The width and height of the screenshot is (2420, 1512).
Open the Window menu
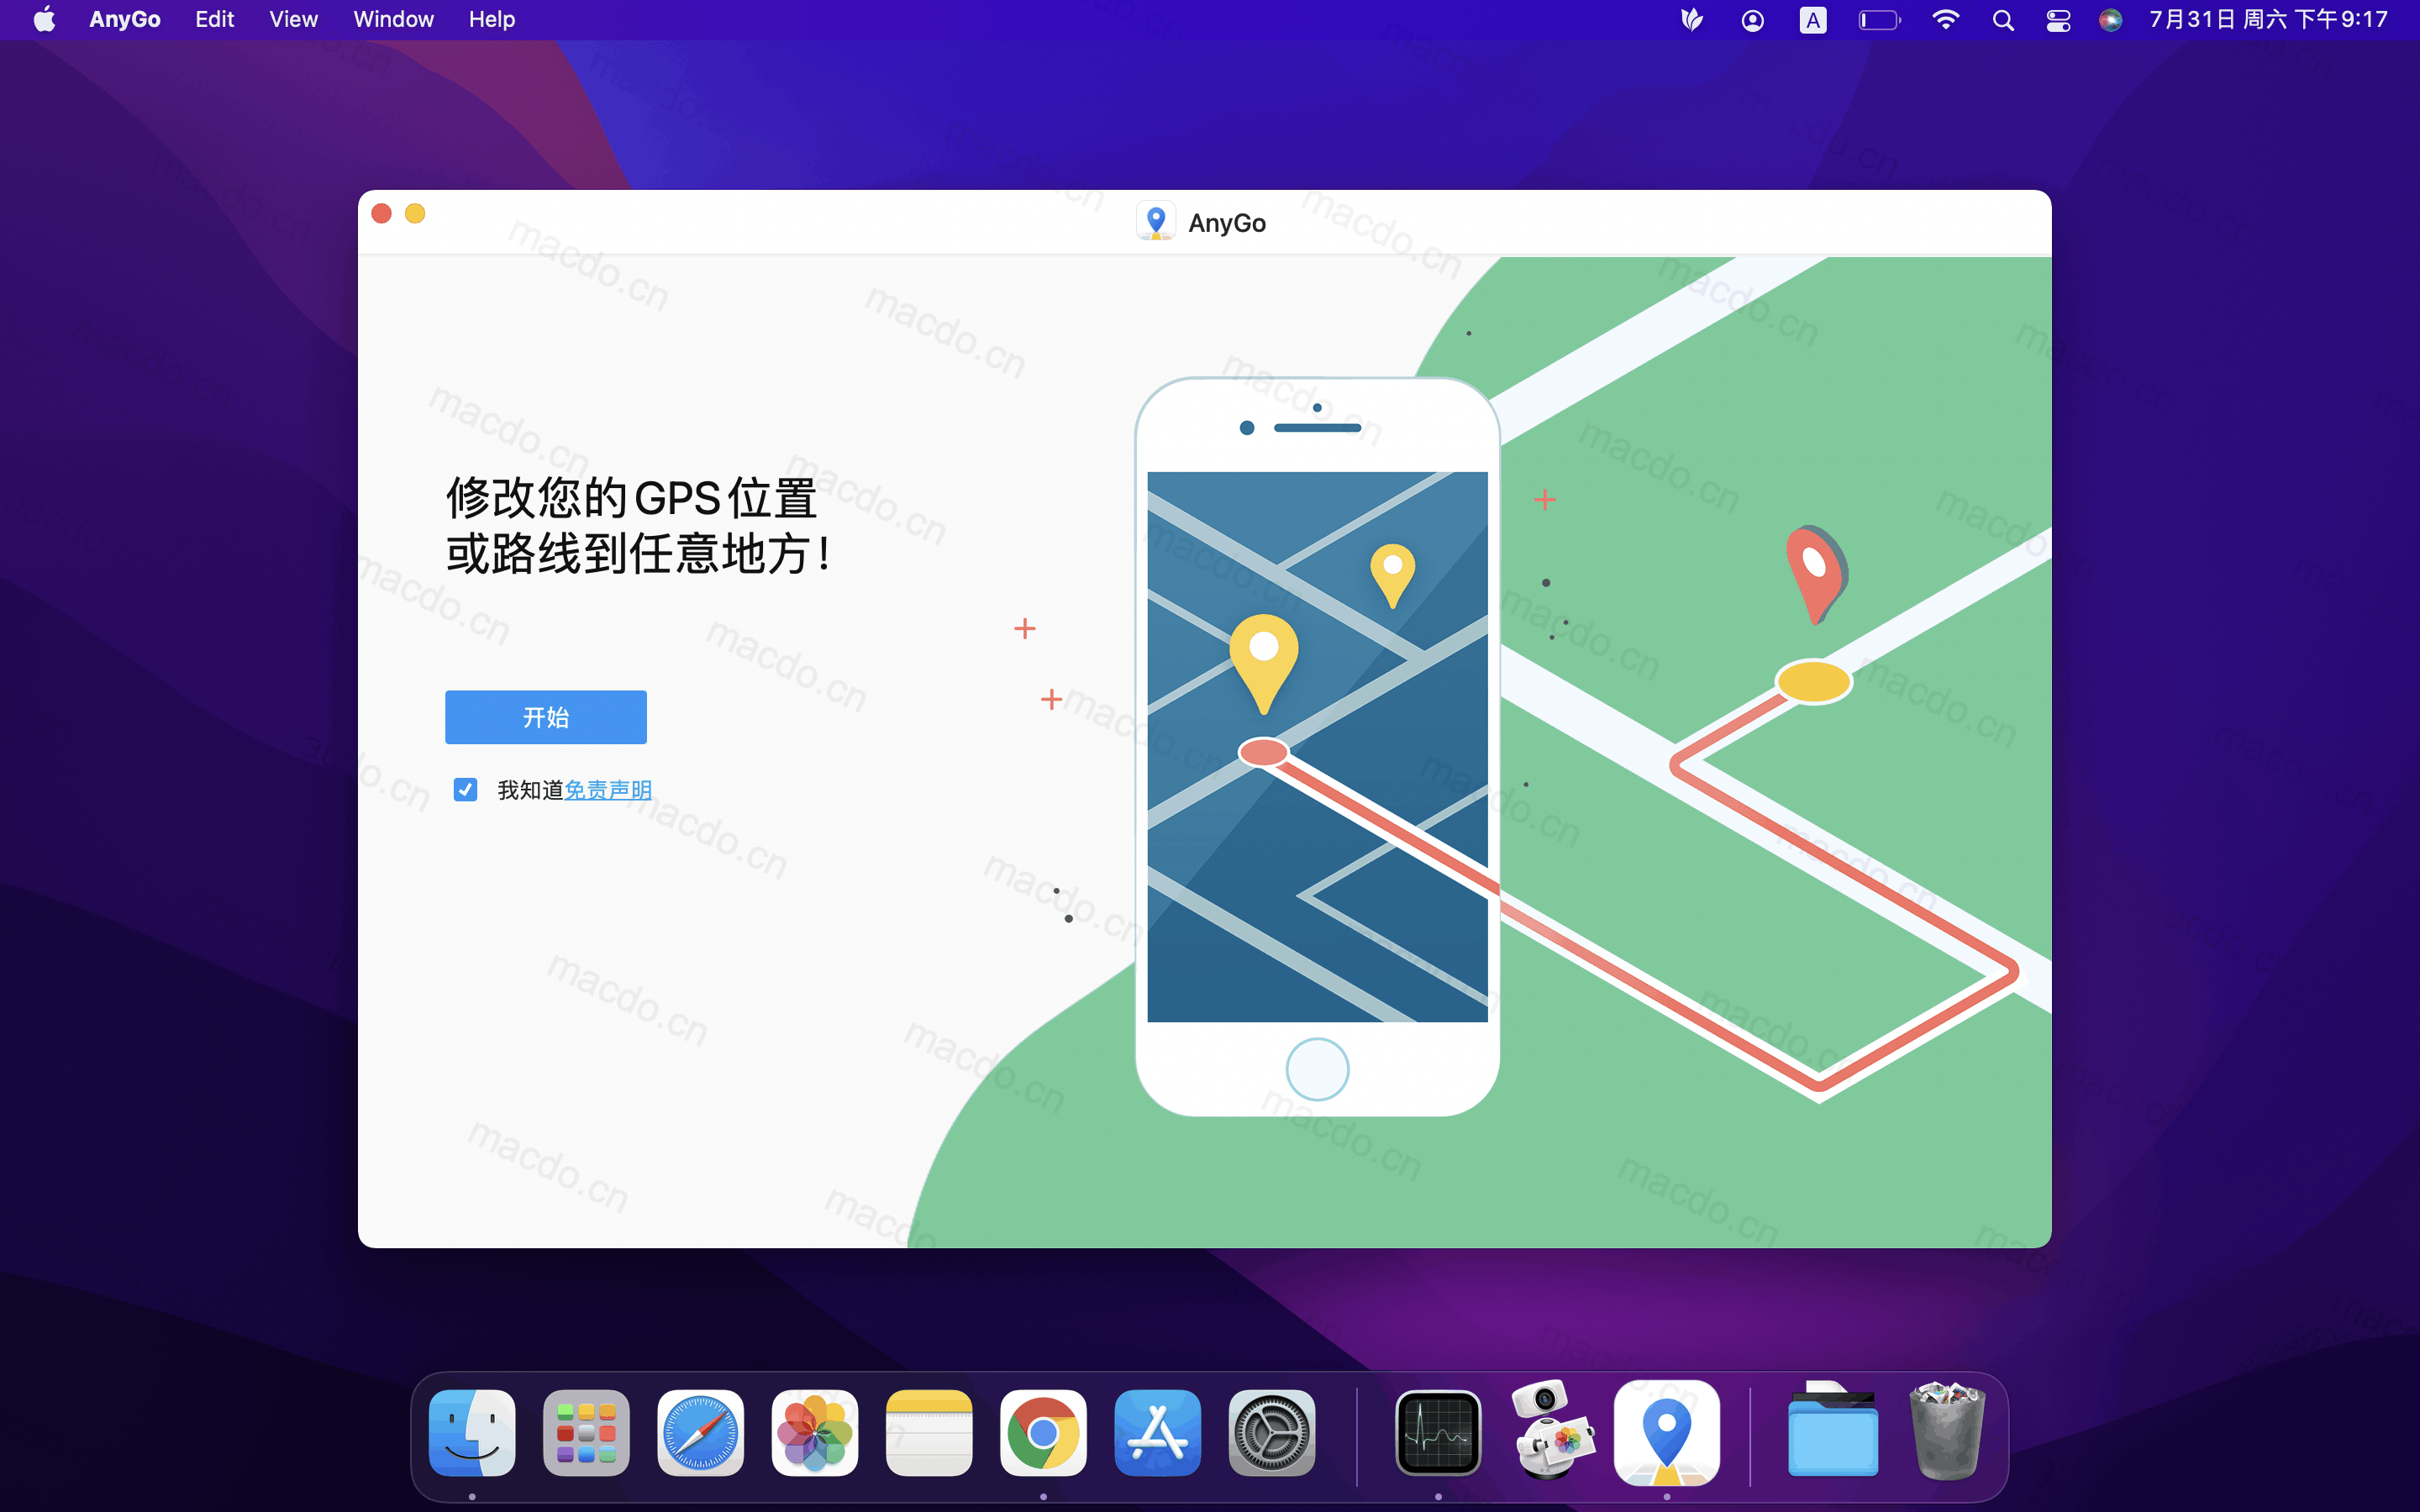tap(393, 19)
